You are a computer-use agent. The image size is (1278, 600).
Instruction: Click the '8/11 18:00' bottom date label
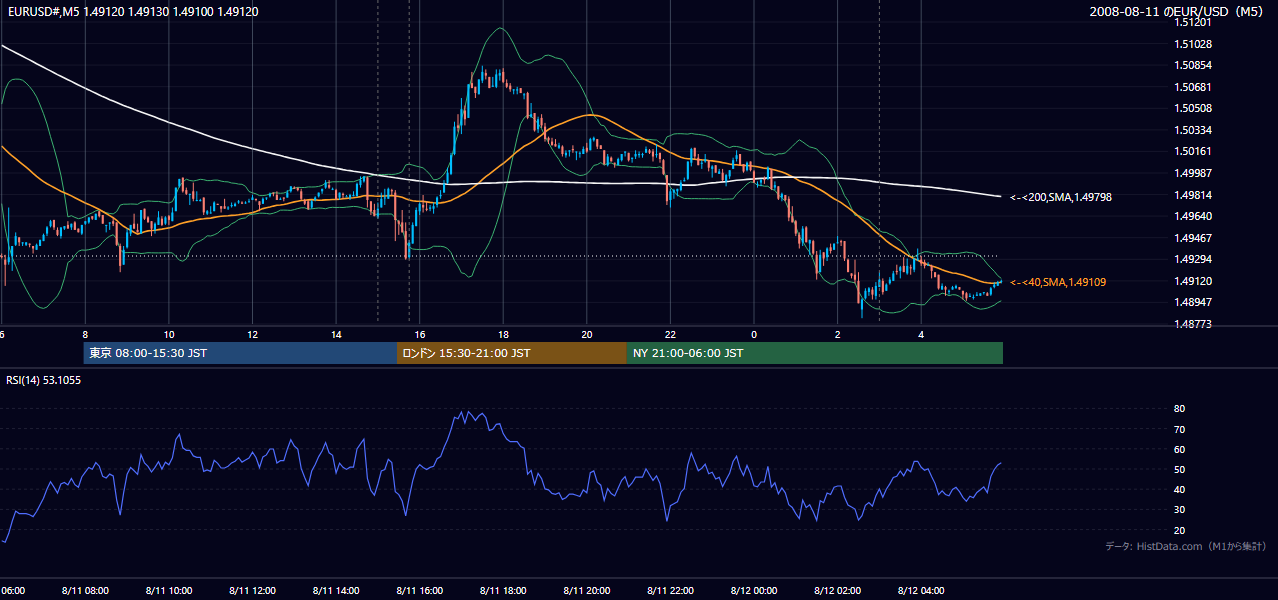point(503,591)
